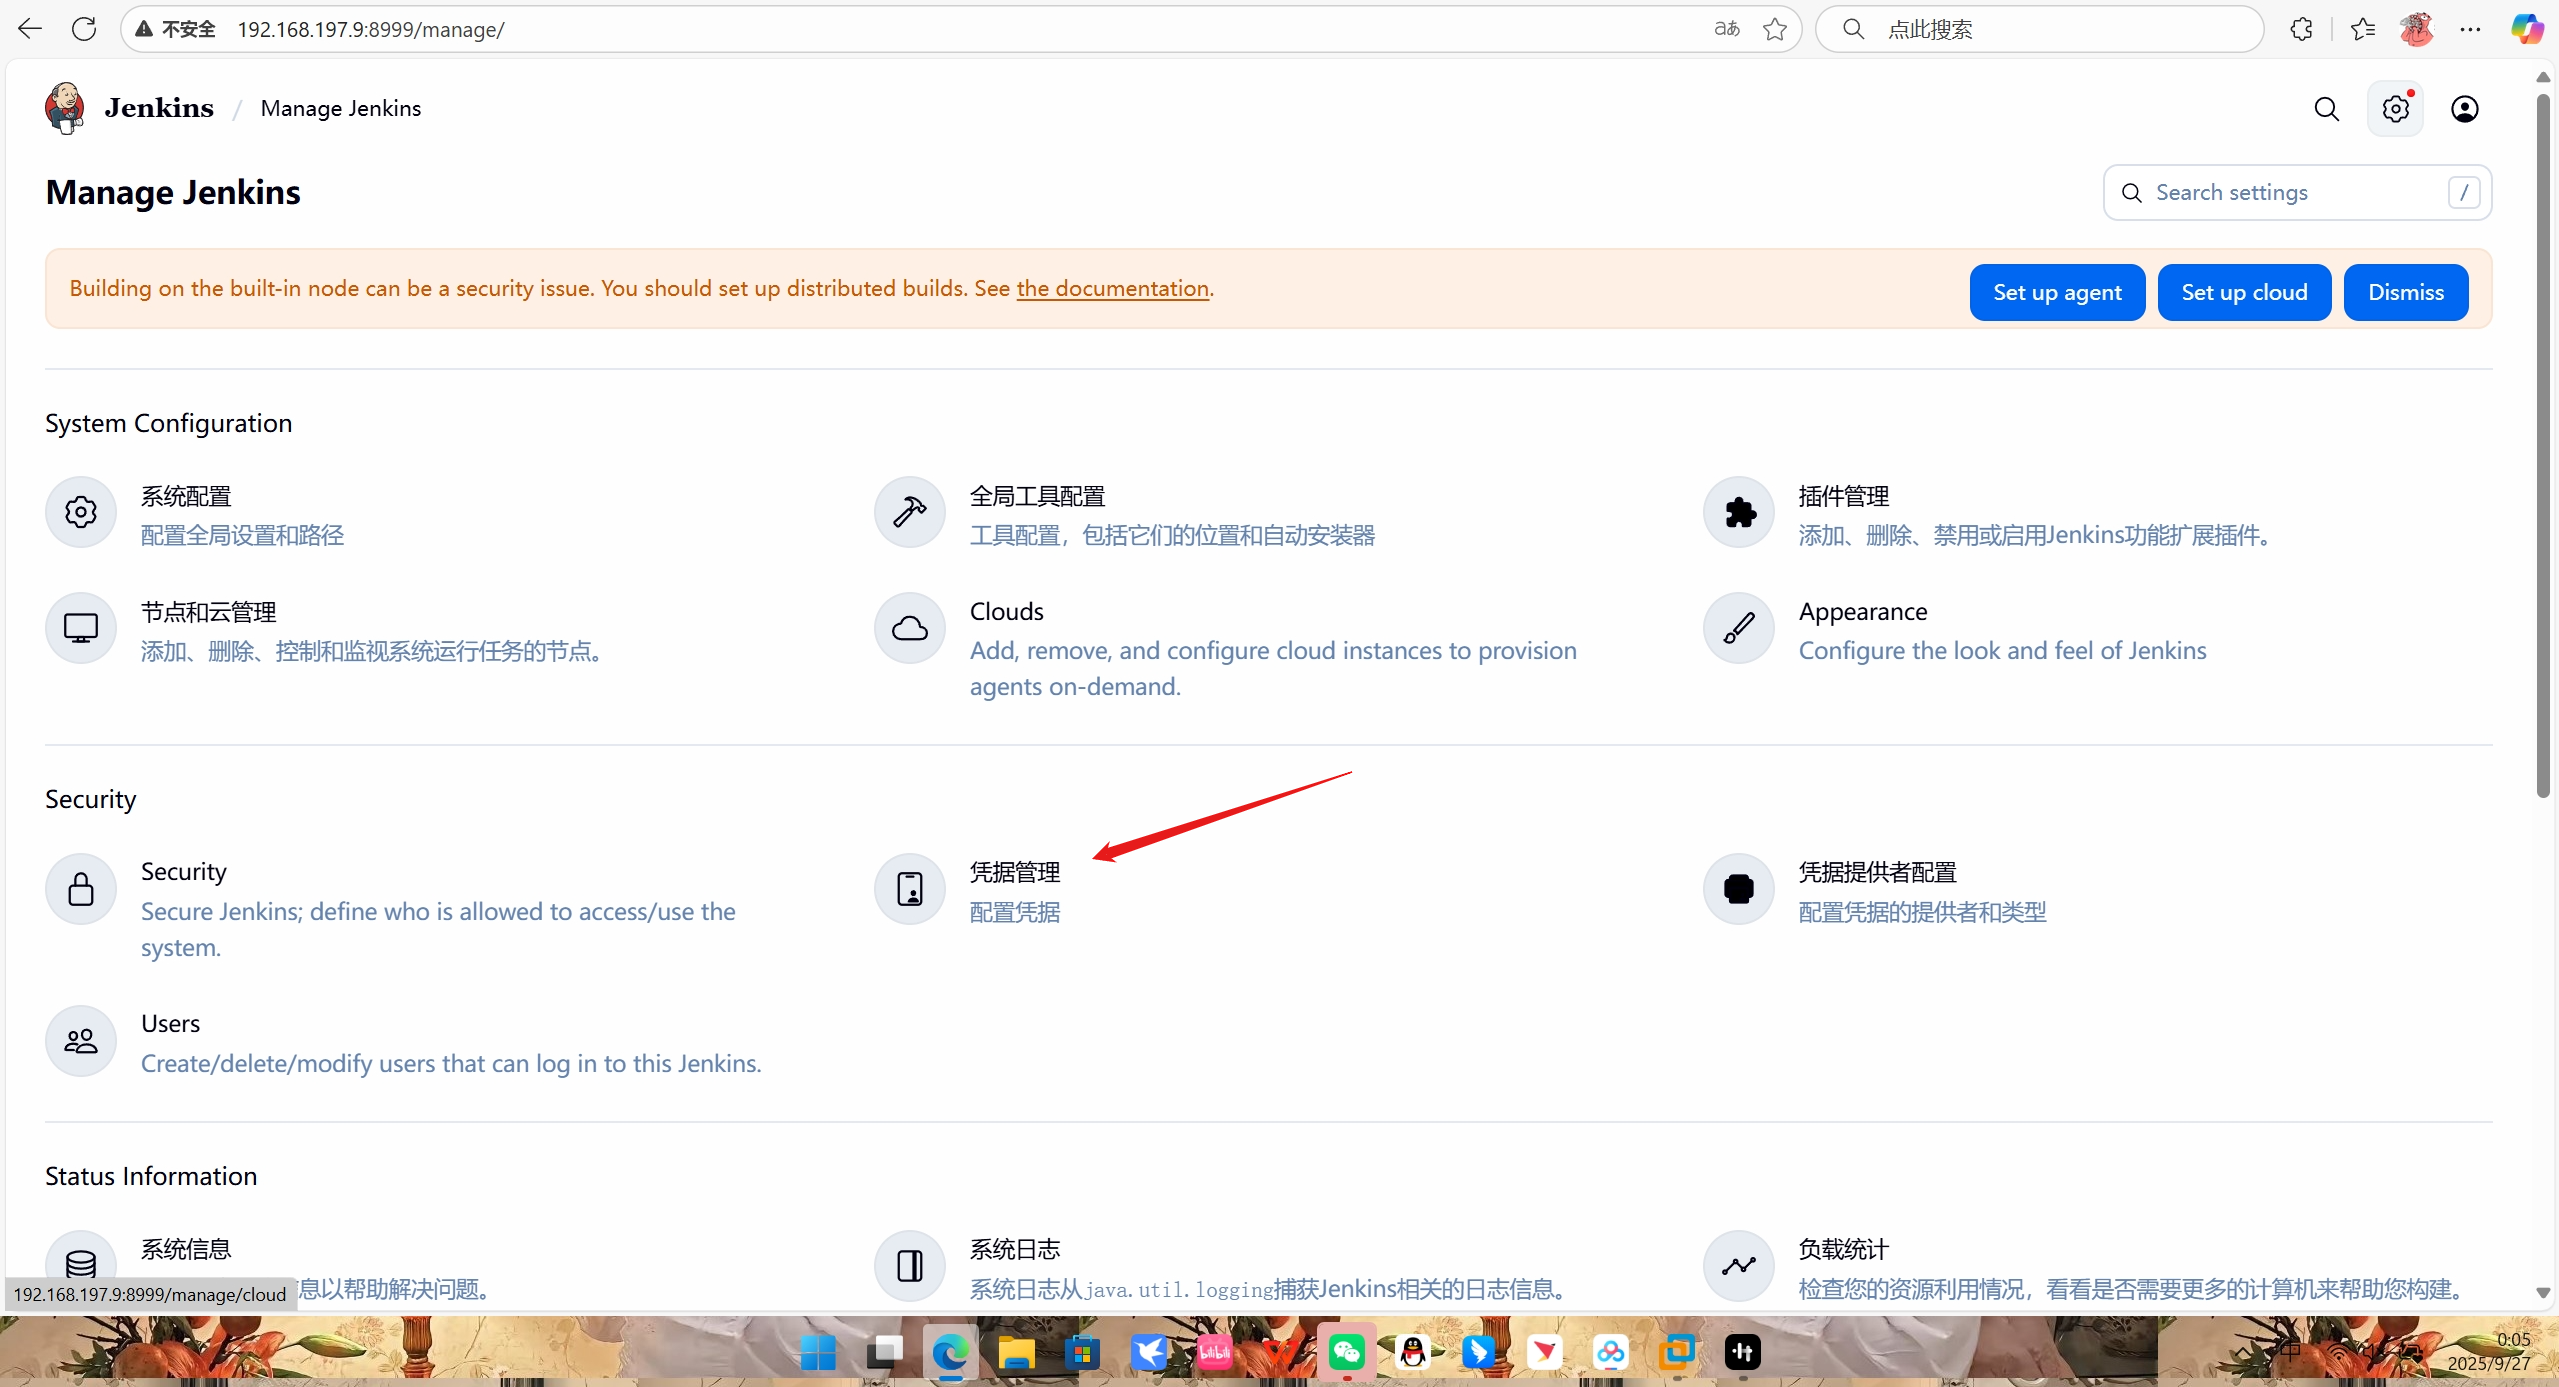This screenshot has width=2559, height=1387.
Task: Click the page translate icon
Action: pyautogui.click(x=1727, y=29)
